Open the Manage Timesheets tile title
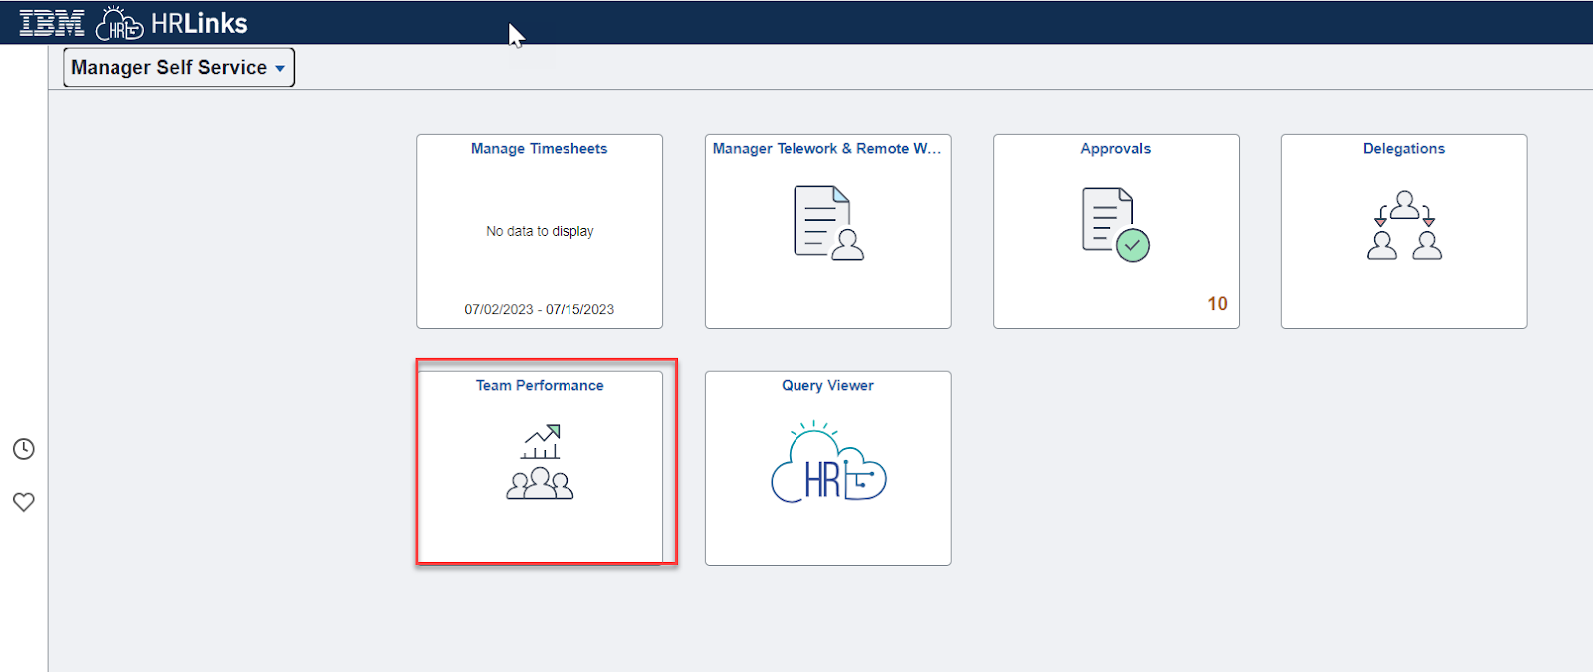1593x672 pixels. [x=539, y=149]
